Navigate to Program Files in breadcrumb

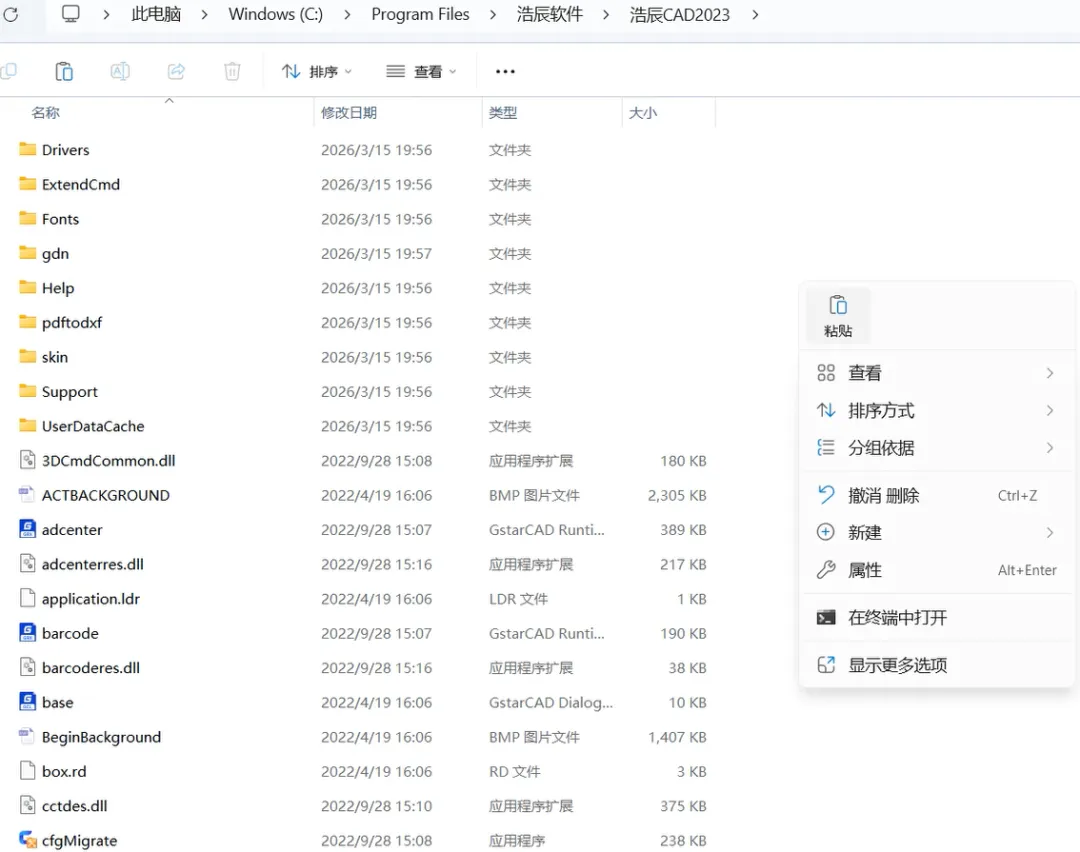[x=420, y=14]
